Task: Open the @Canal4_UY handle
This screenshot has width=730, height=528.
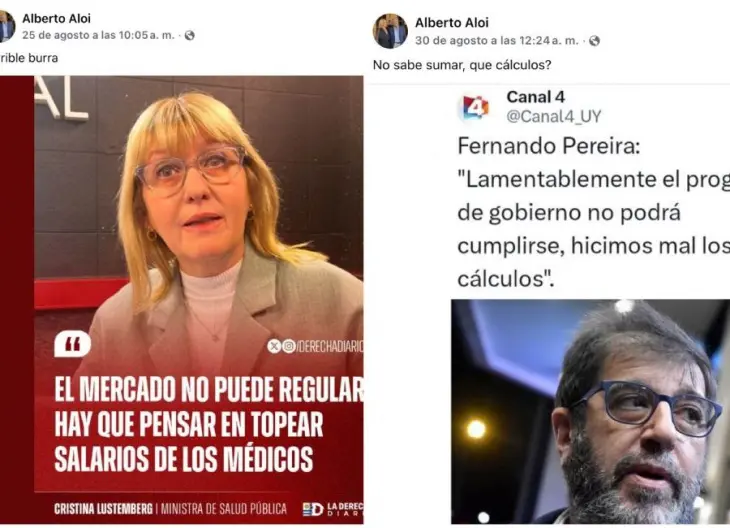Action: pos(554,116)
